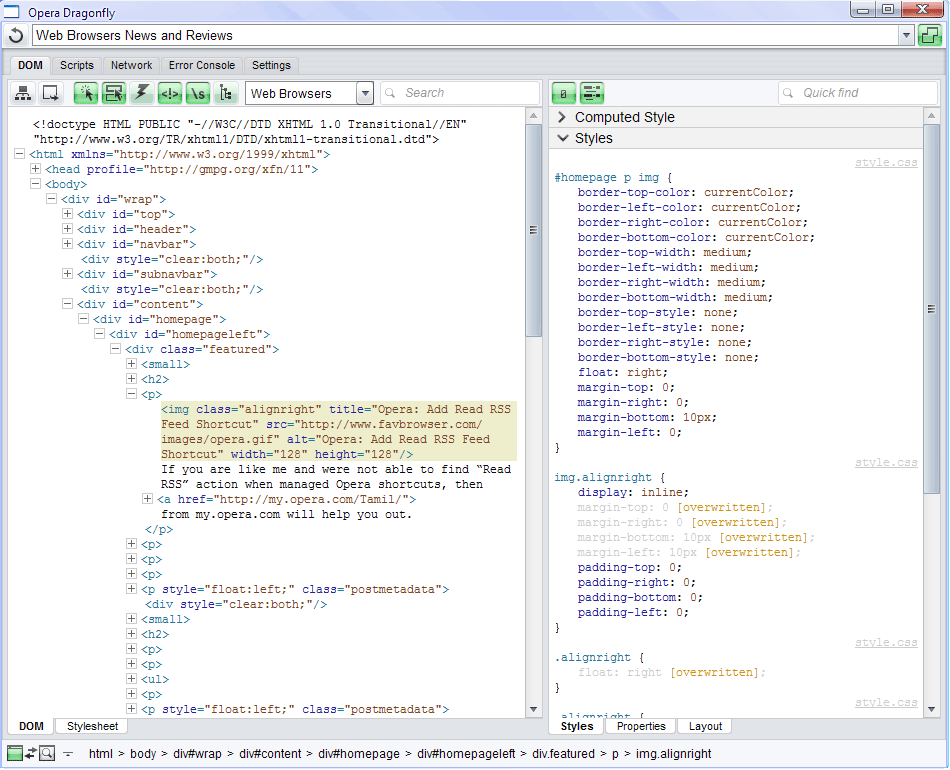Screen dimensions: 950x770
Task: Click the lightning bolt update DOM icon
Action: (142, 93)
